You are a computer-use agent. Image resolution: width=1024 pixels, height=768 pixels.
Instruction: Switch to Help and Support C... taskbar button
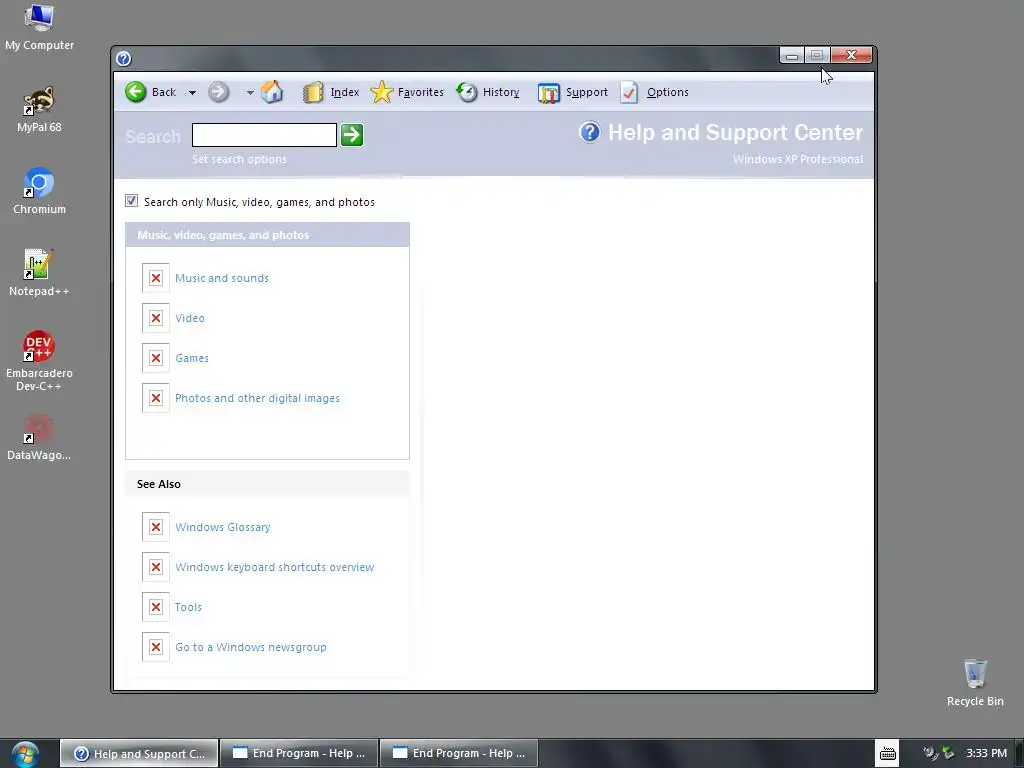tap(139, 754)
